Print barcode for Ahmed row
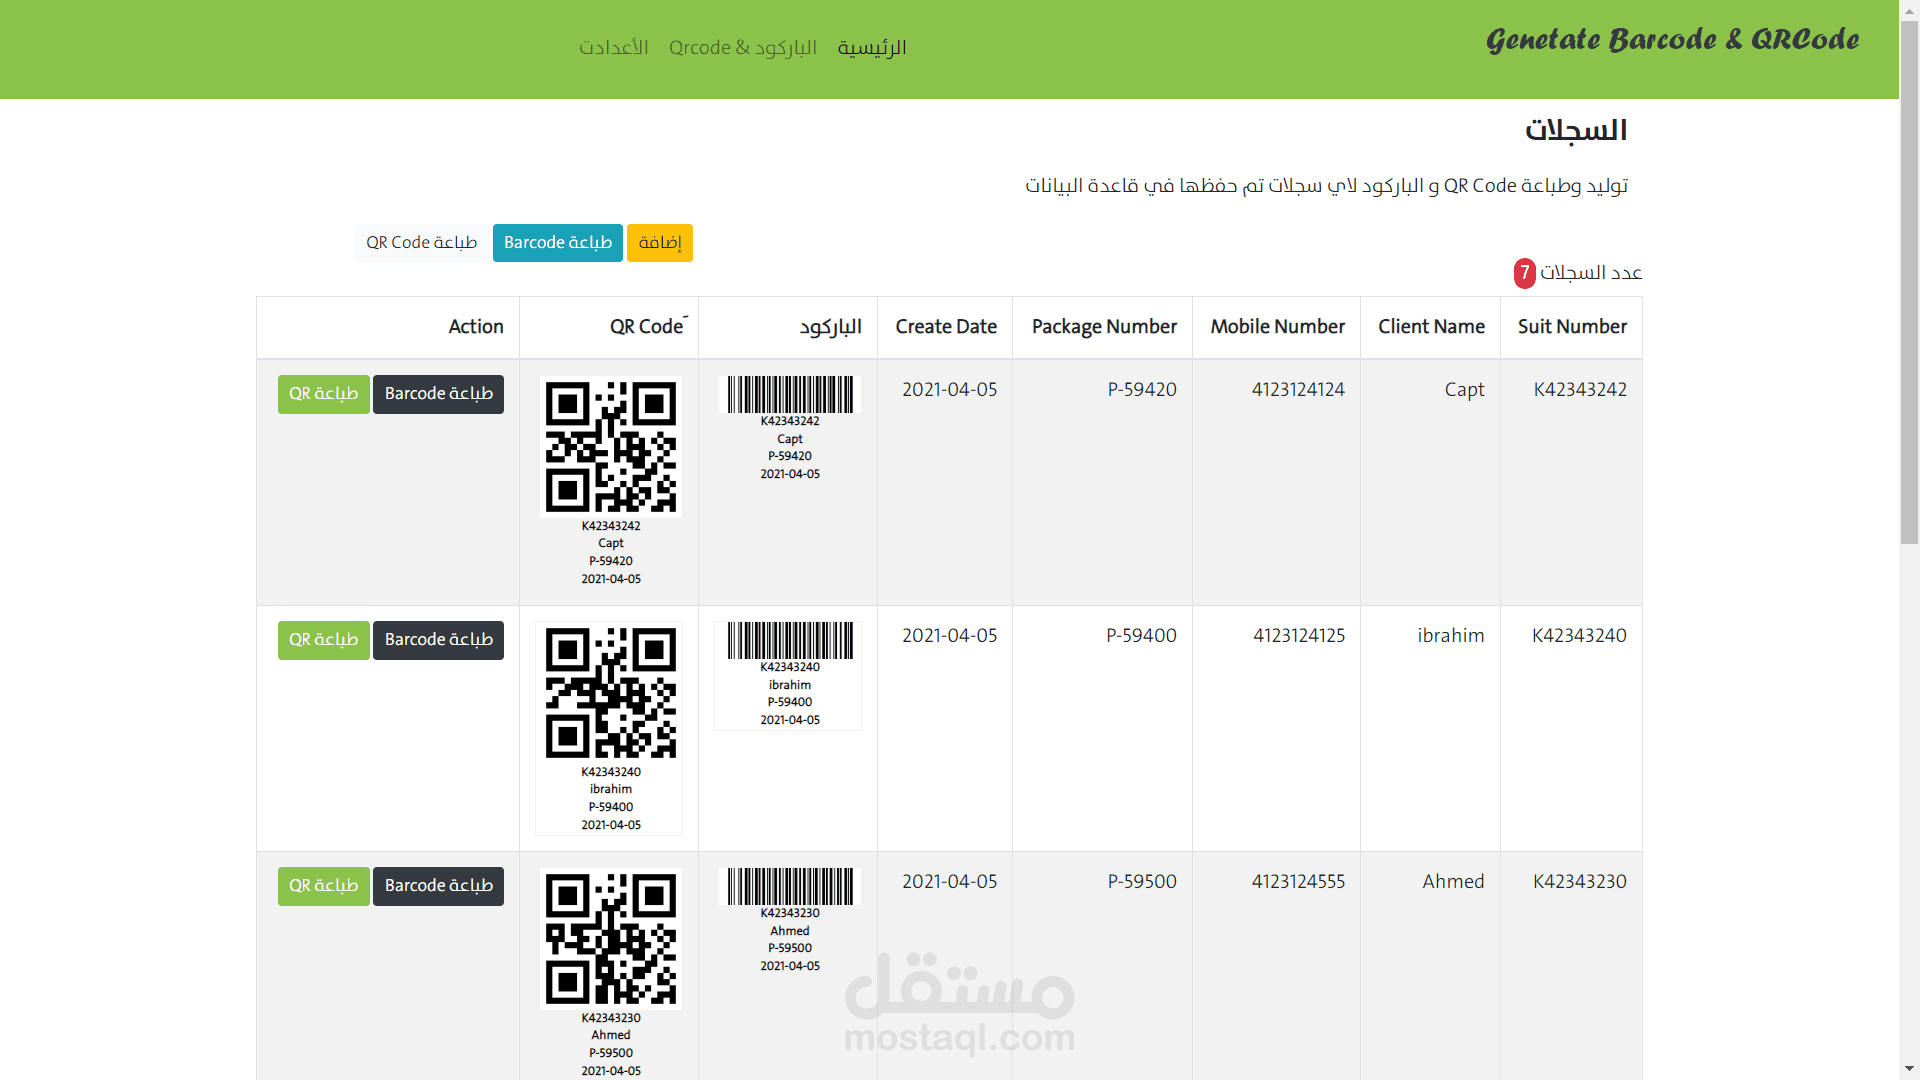Image resolution: width=1920 pixels, height=1080 pixels. coord(438,886)
